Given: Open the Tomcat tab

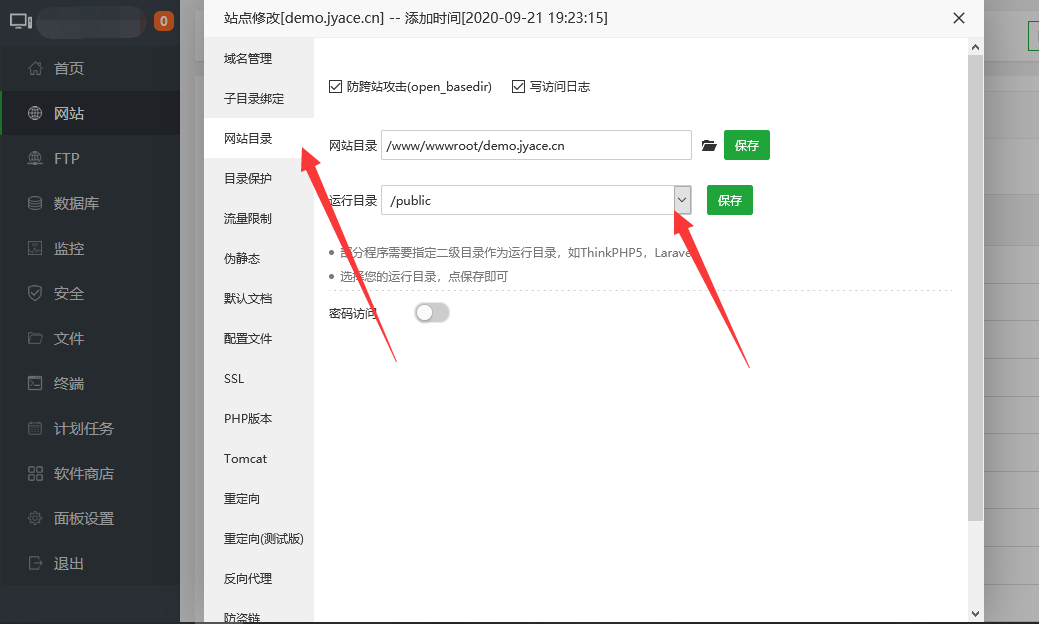Looking at the screenshot, I should click(259, 458).
